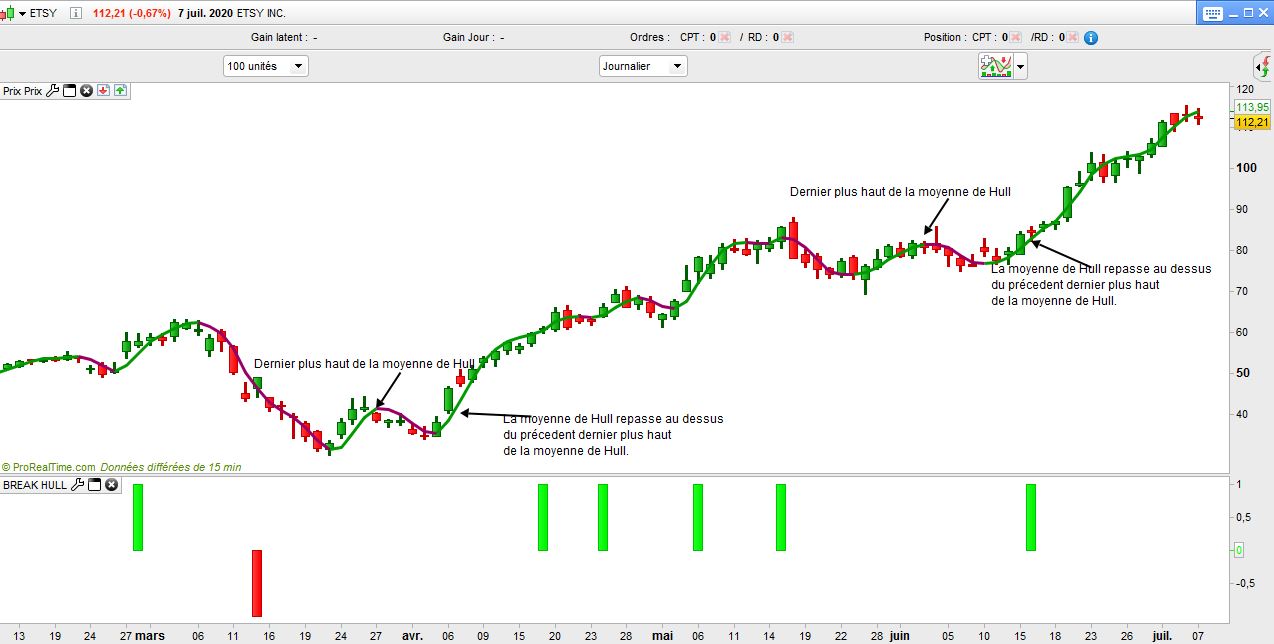Click the BREAK HULL panel label
1274x644 pixels.
tap(35, 485)
